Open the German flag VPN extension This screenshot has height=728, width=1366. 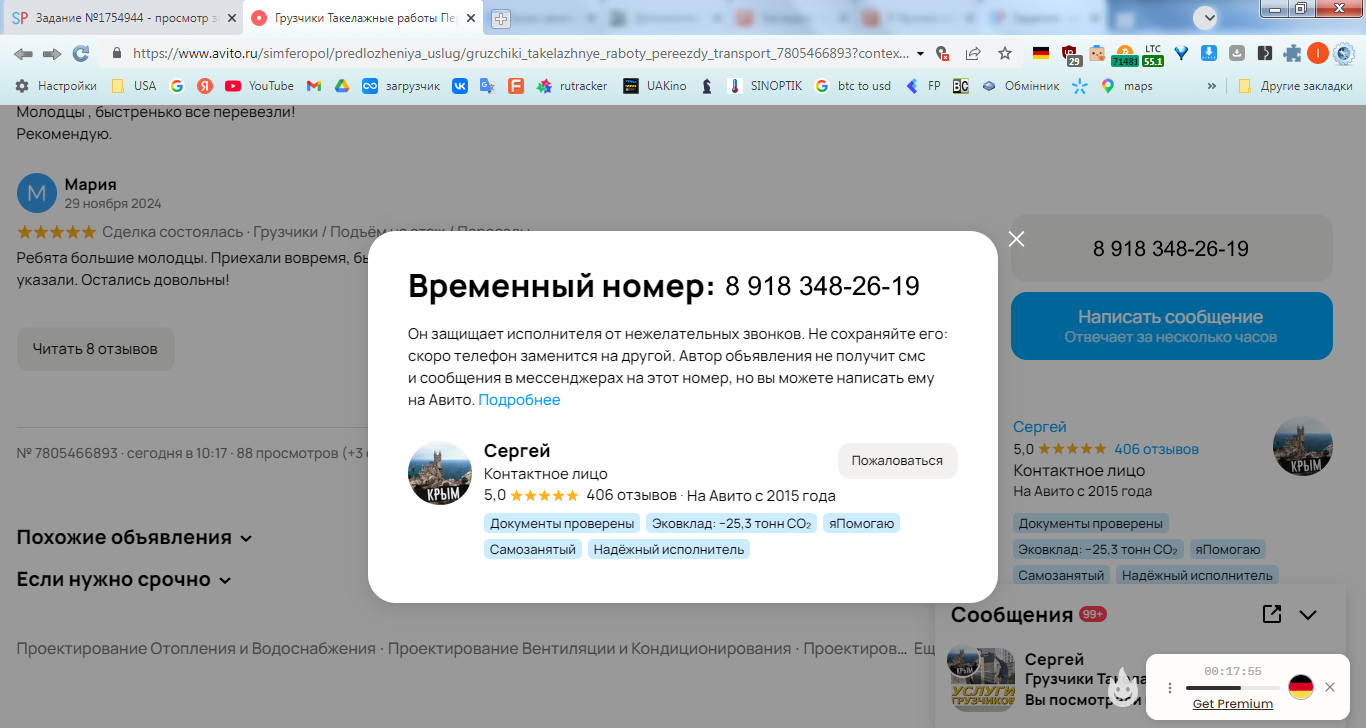(1041, 53)
